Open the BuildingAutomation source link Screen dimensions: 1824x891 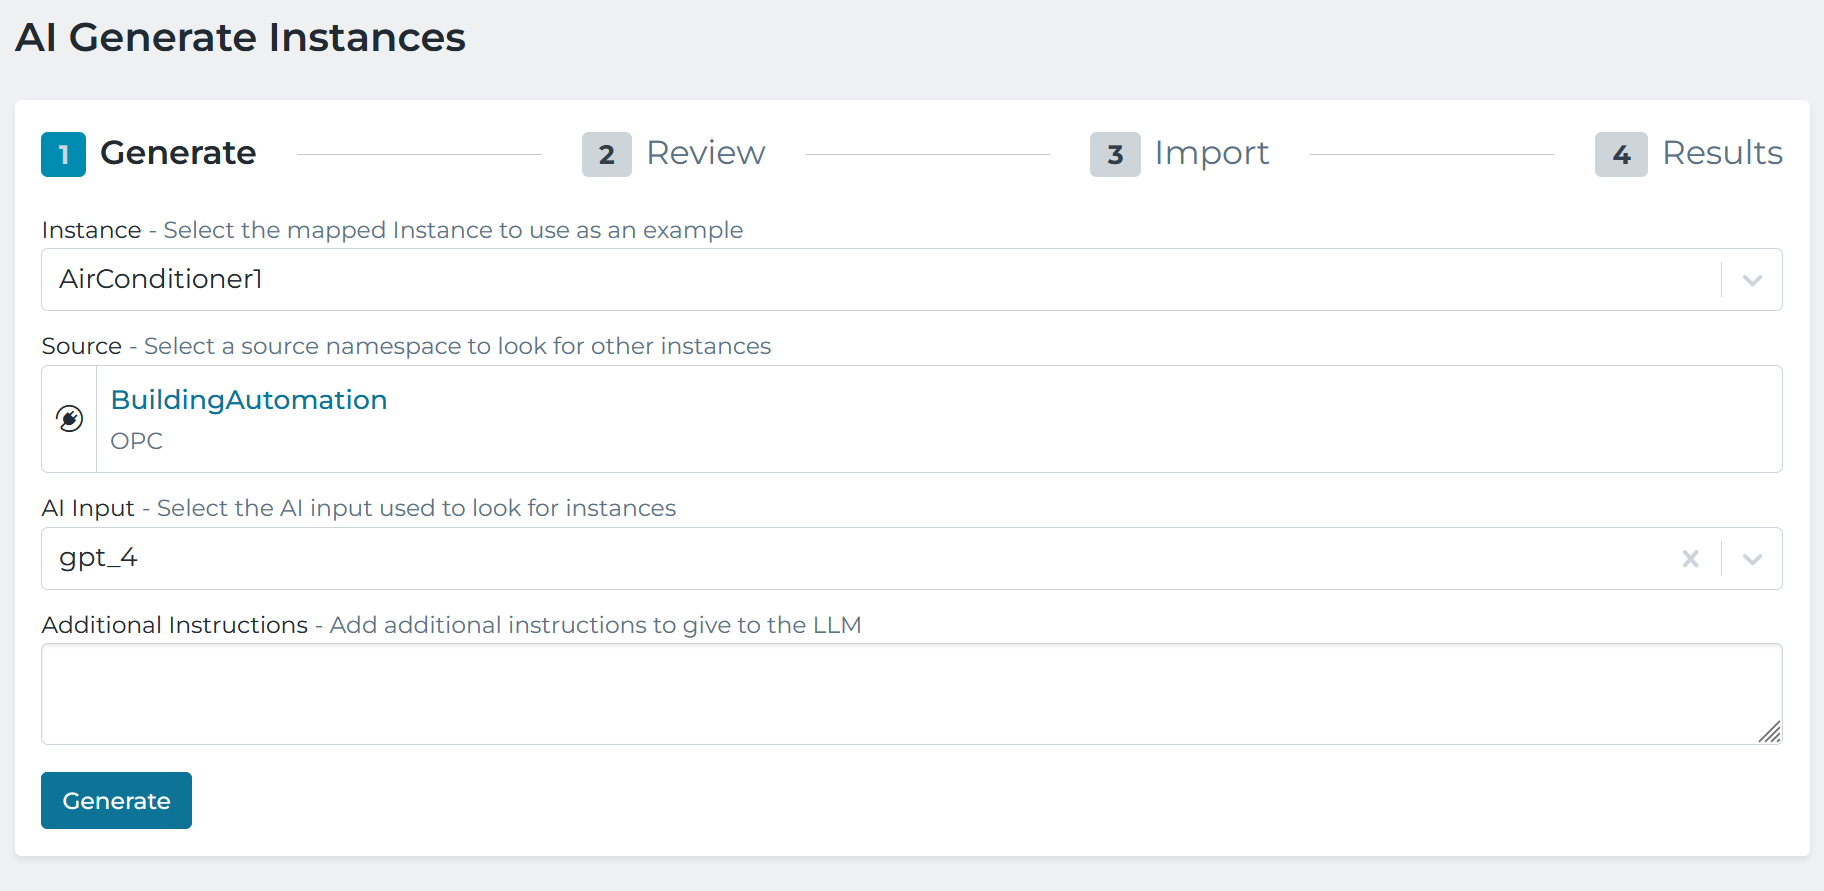click(249, 400)
